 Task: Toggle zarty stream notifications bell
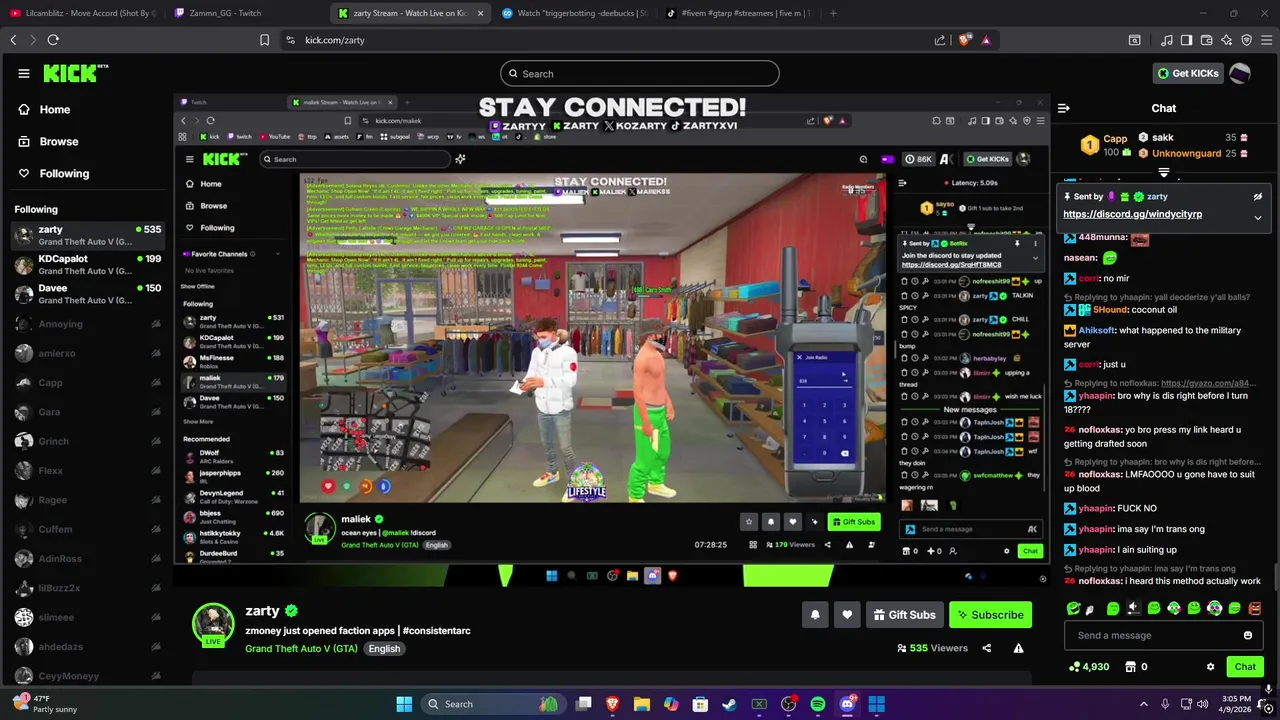(x=815, y=615)
